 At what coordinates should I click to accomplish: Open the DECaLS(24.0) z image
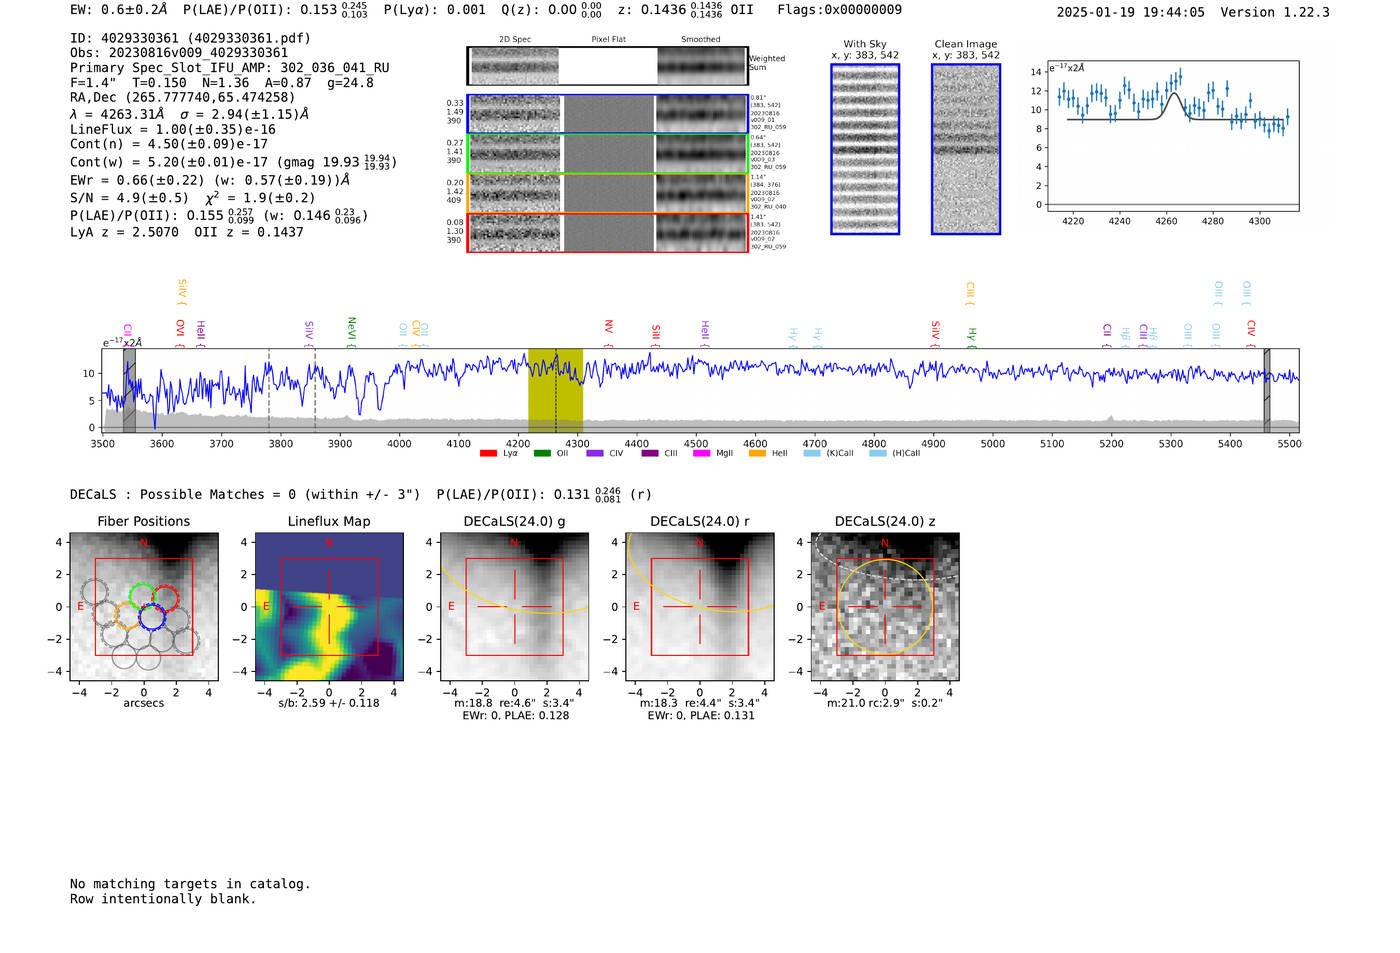(885, 606)
